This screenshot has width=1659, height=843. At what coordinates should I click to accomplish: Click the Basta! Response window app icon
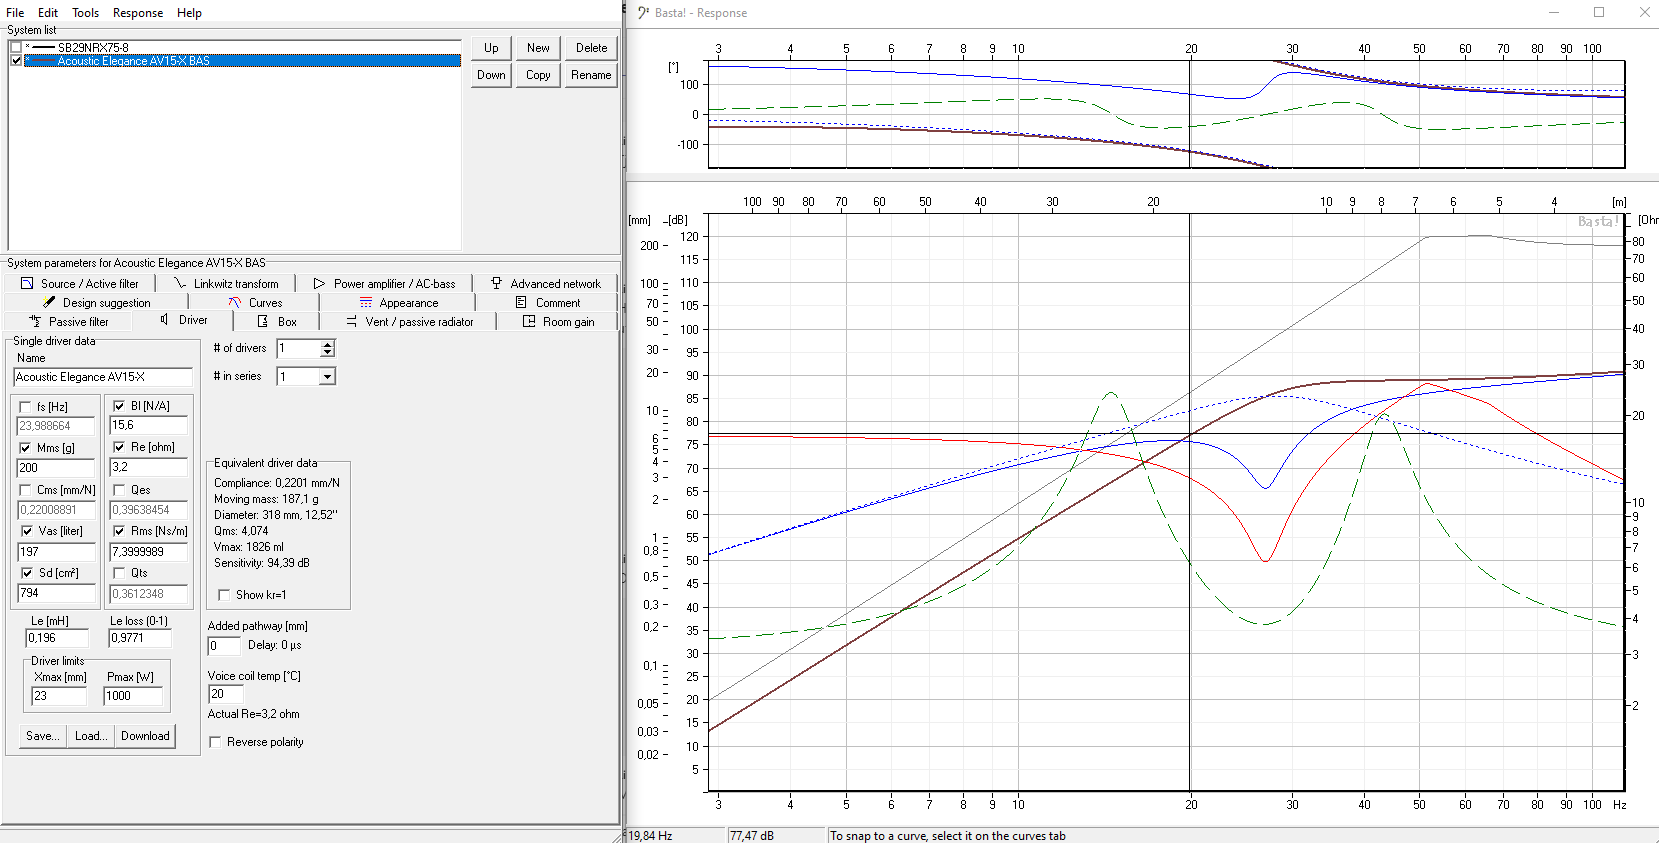[x=643, y=12]
